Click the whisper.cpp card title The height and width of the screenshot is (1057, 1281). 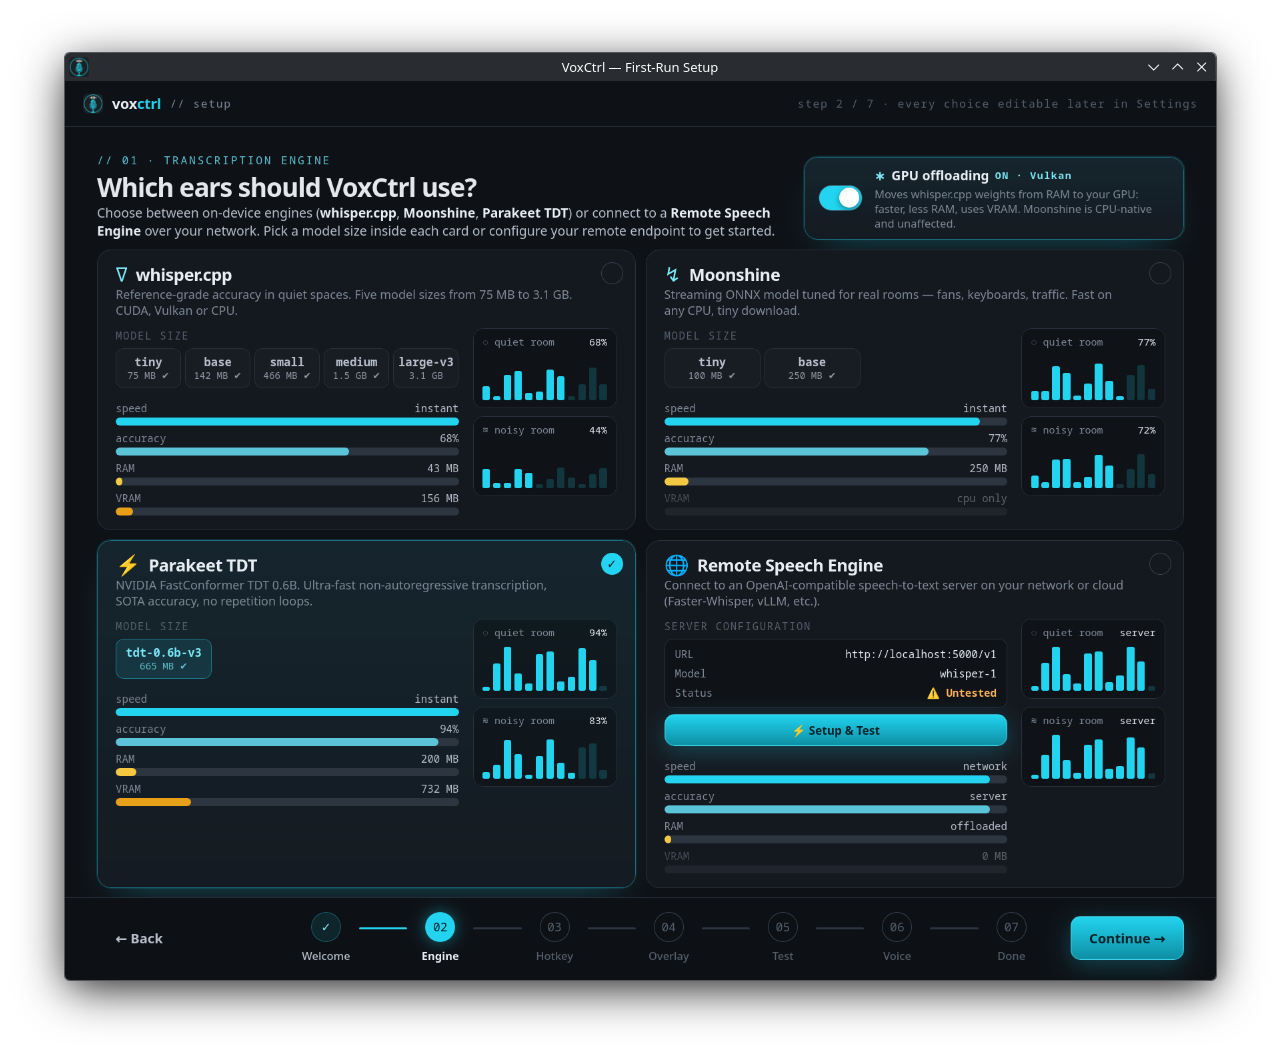coord(184,275)
